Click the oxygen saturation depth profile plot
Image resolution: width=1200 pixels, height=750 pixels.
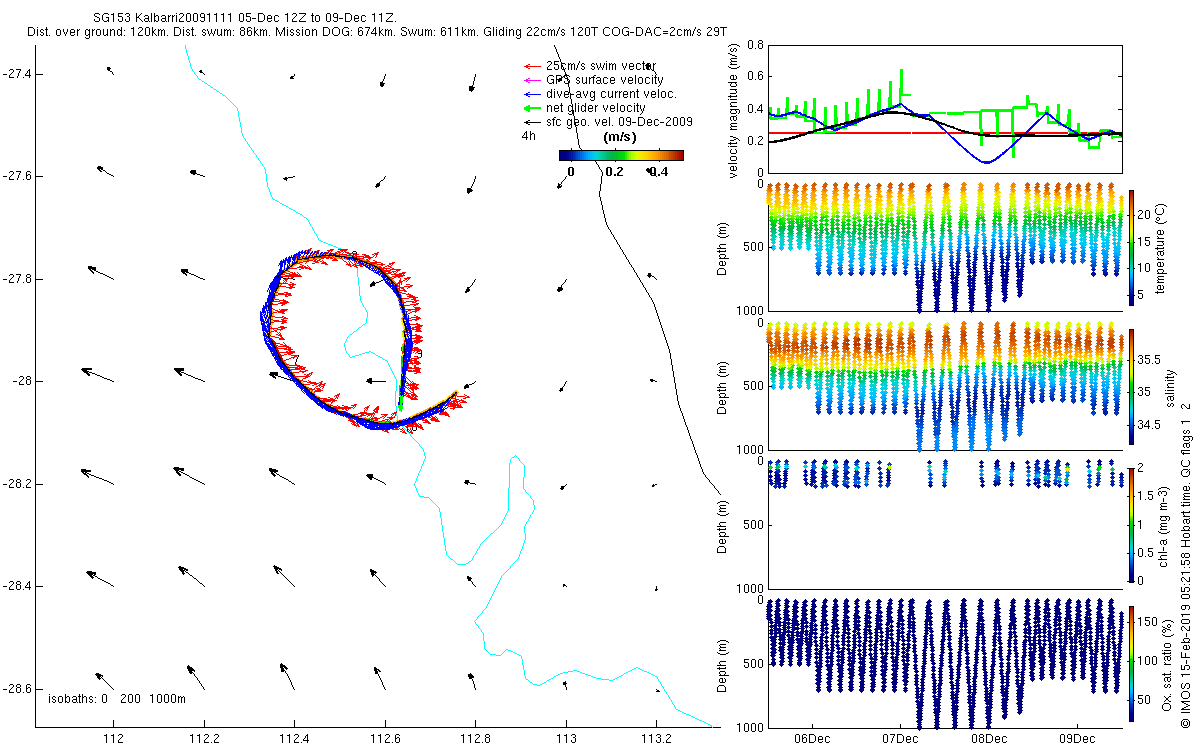click(x=945, y=663)
